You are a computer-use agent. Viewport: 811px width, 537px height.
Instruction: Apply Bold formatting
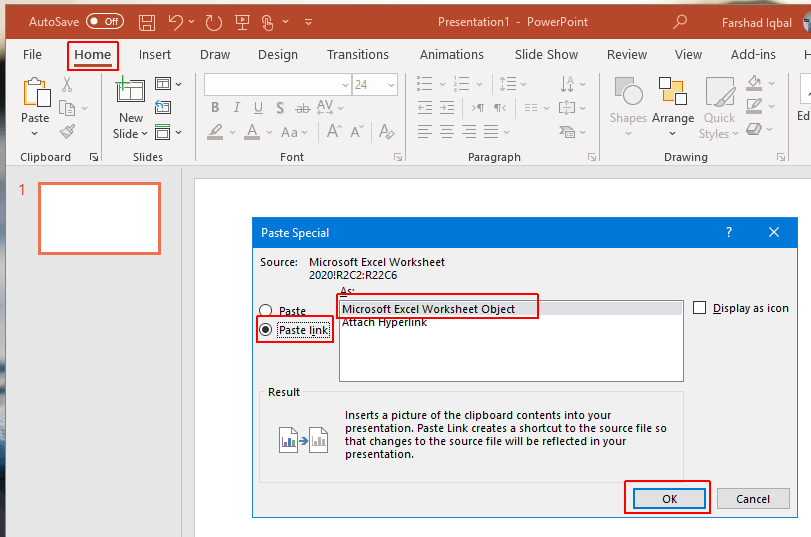point(215,108)
